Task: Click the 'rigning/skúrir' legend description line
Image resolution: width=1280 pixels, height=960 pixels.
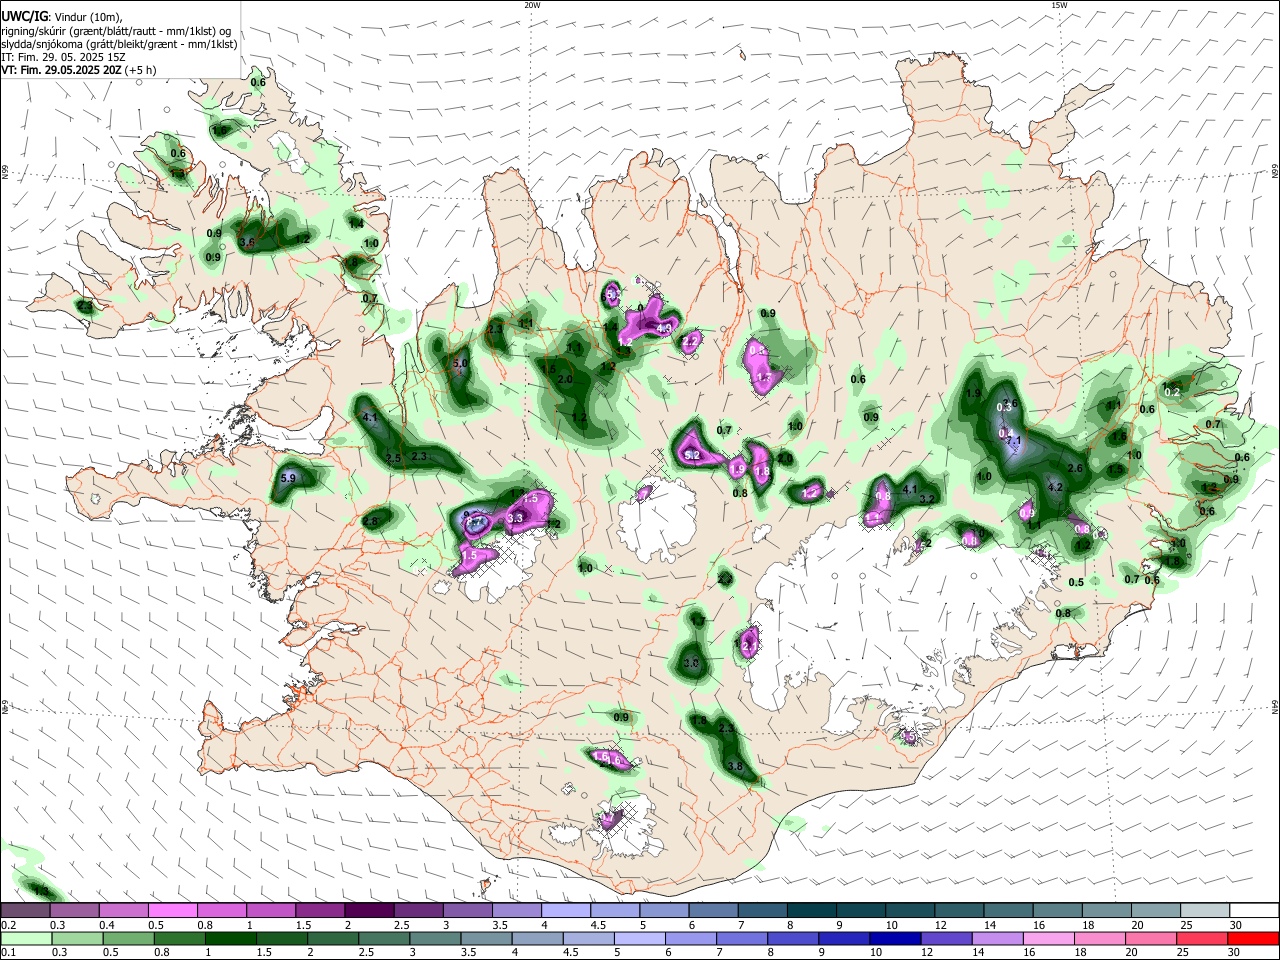Action: click(116, 31)
